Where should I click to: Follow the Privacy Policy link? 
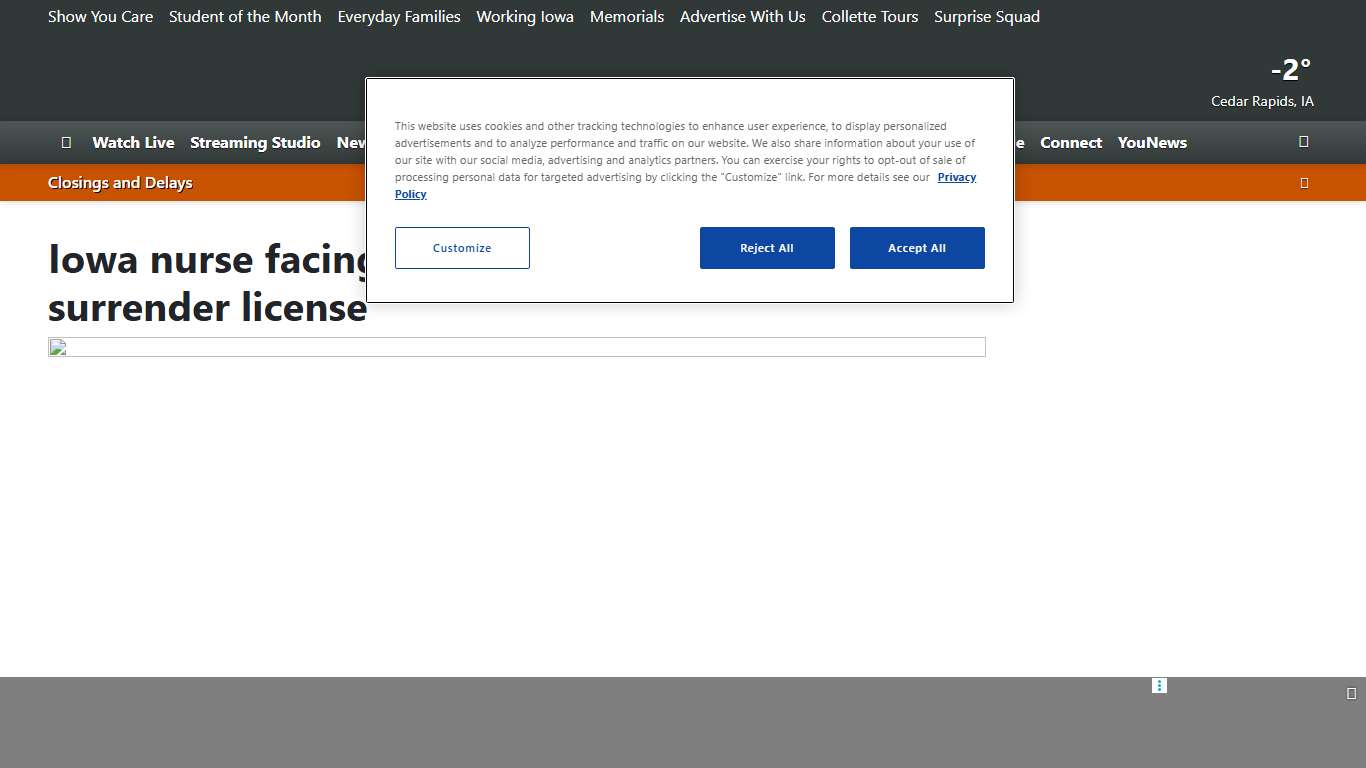[x=956, y=177]
